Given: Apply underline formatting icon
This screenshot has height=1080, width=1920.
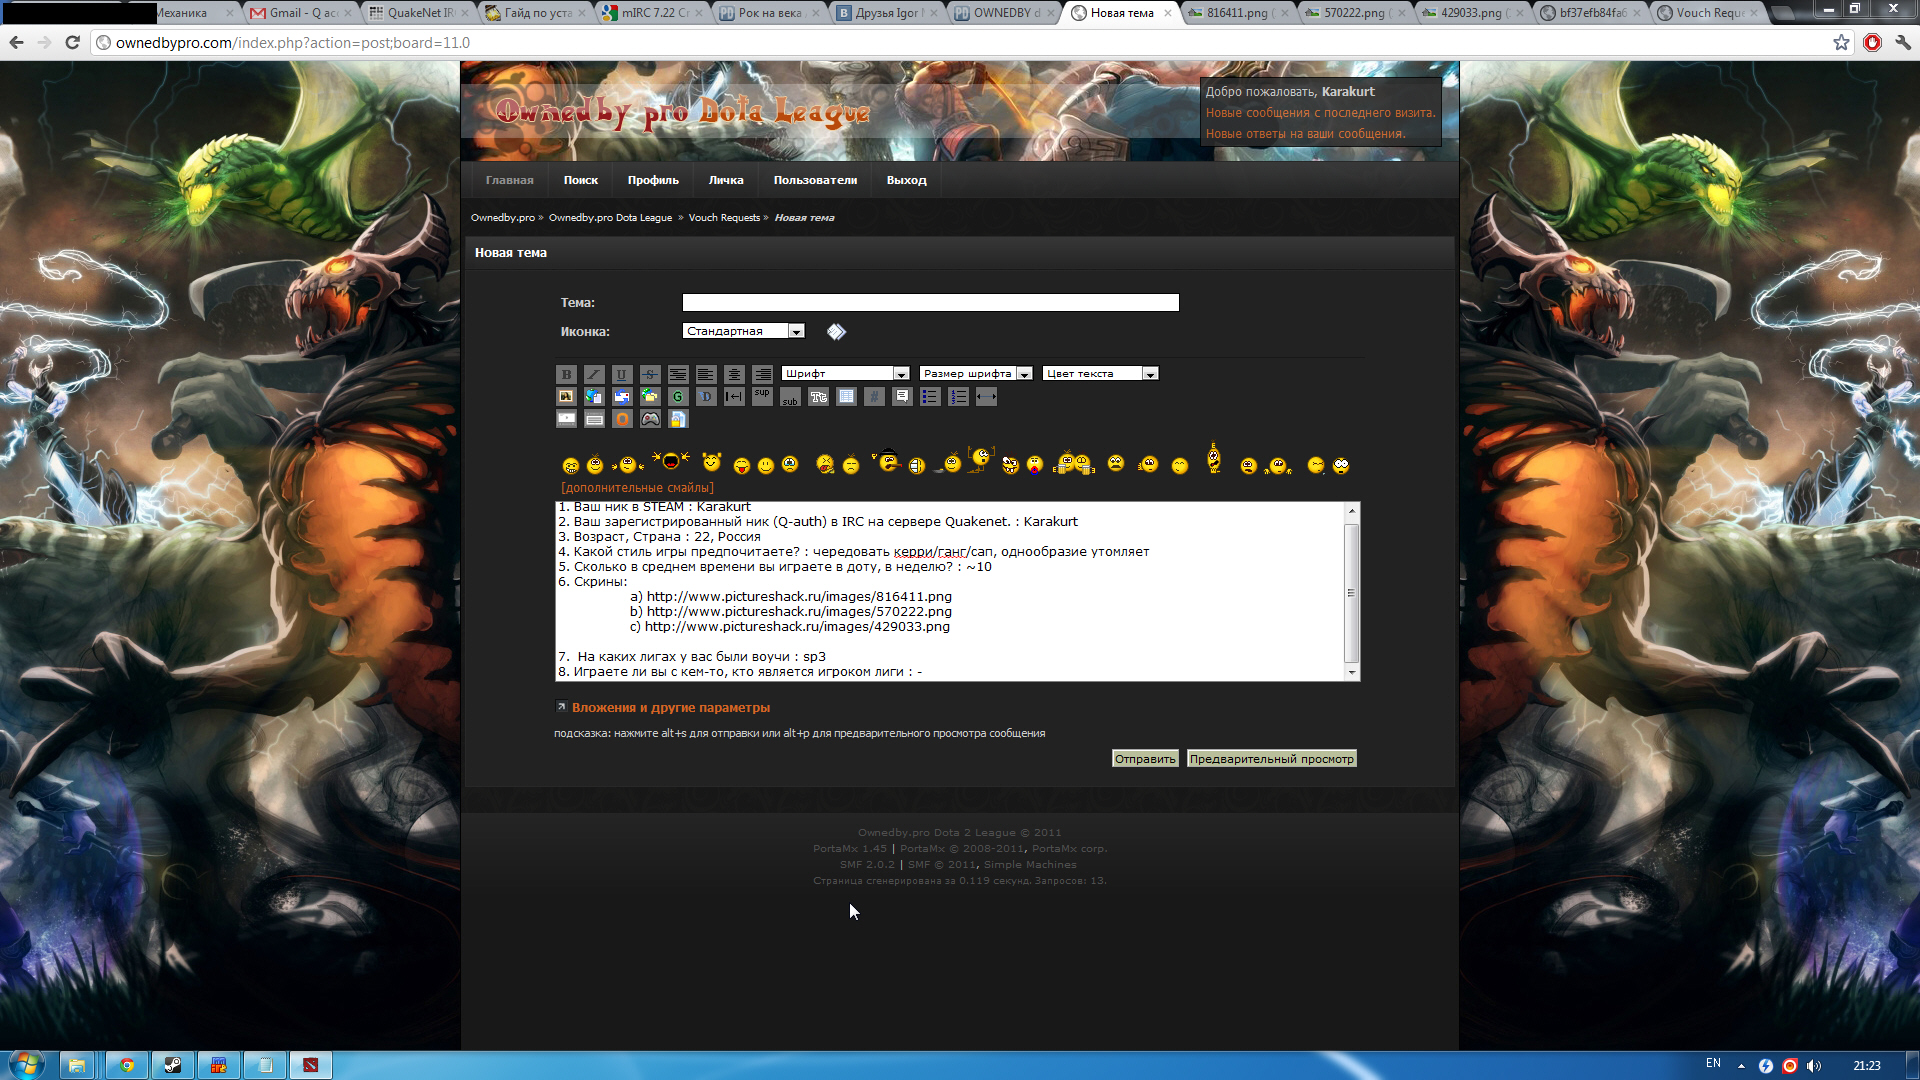Looking at the screenshot, I should [x=622, y=374].
